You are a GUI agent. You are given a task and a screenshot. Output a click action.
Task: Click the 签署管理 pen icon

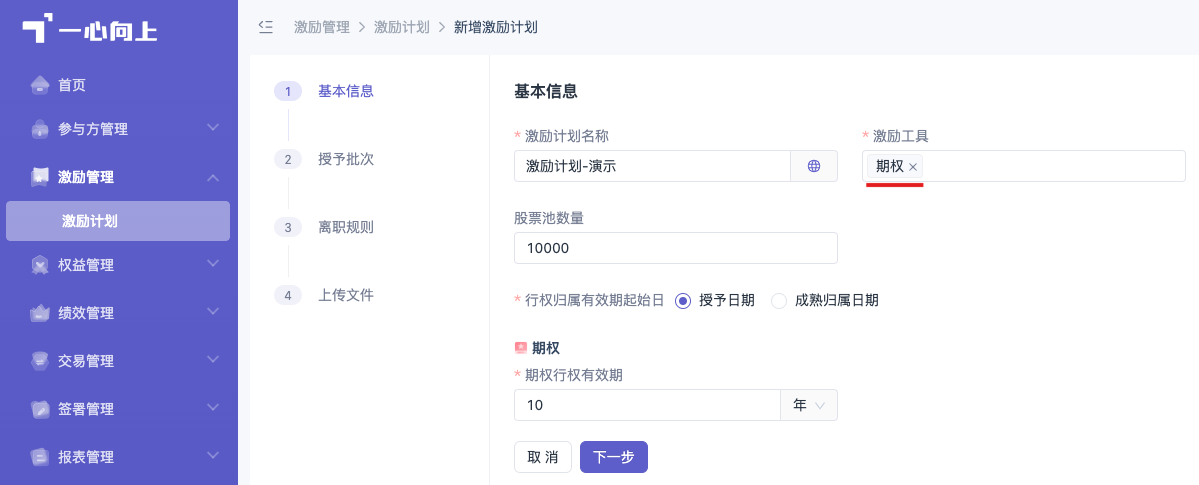click(x=40, y=409)
